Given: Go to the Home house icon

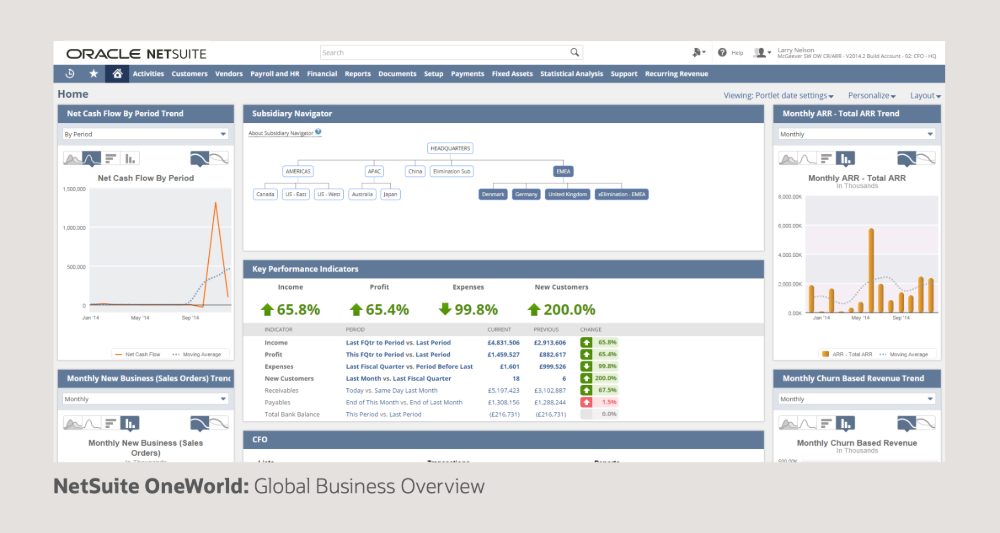Looking at the screenshot, I should [117, 74].
